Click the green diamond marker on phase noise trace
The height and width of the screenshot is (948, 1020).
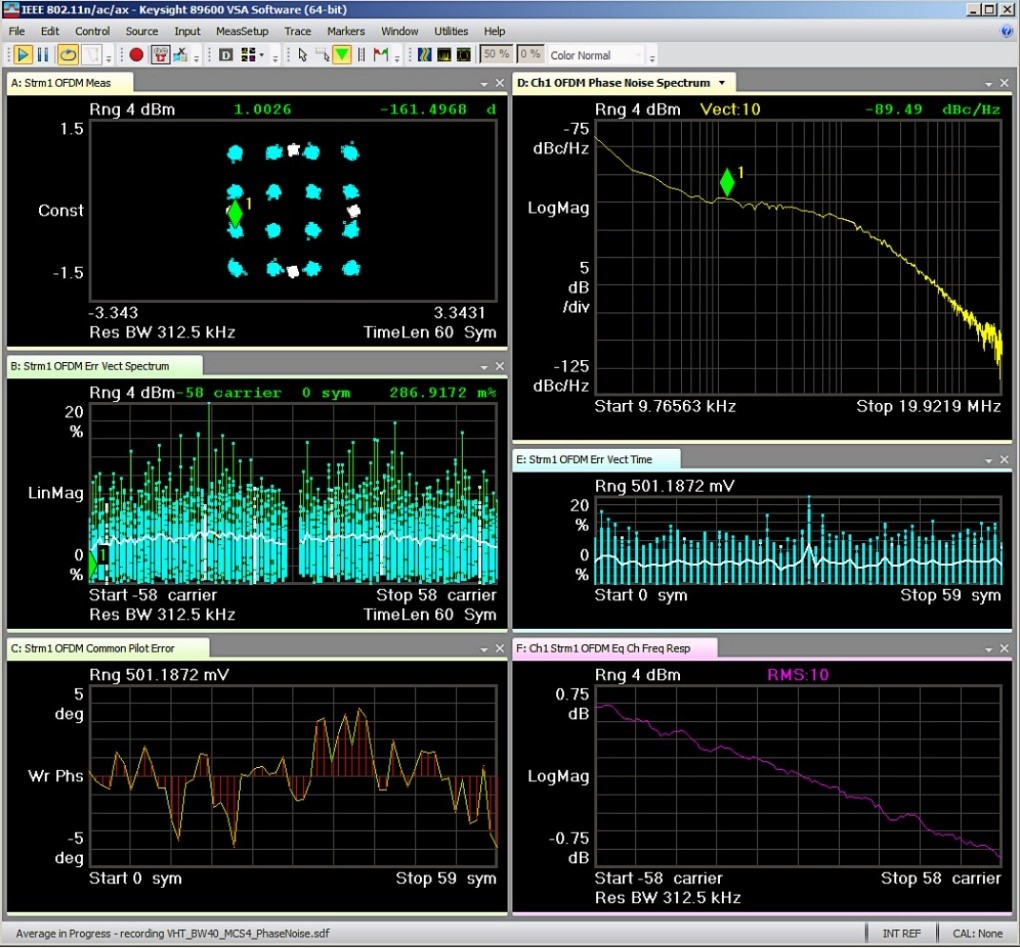[727, 182]
